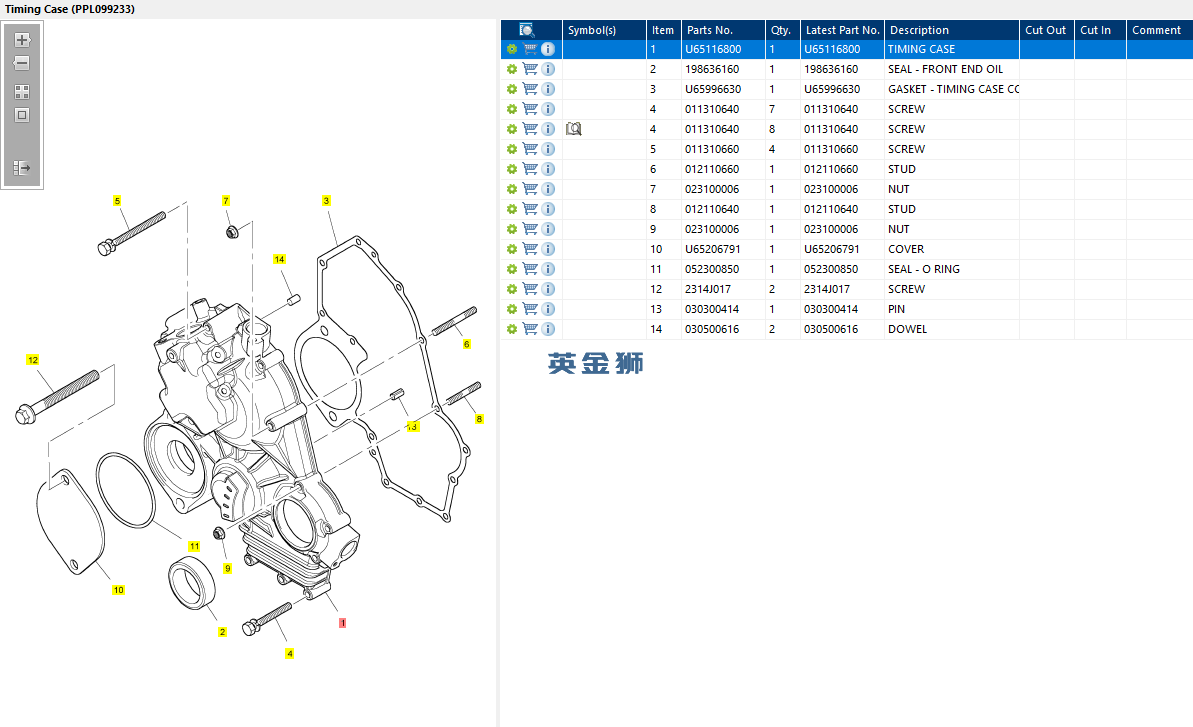
Task: Add SEAL - FRONT END OIL to cart
Action: 530,69
